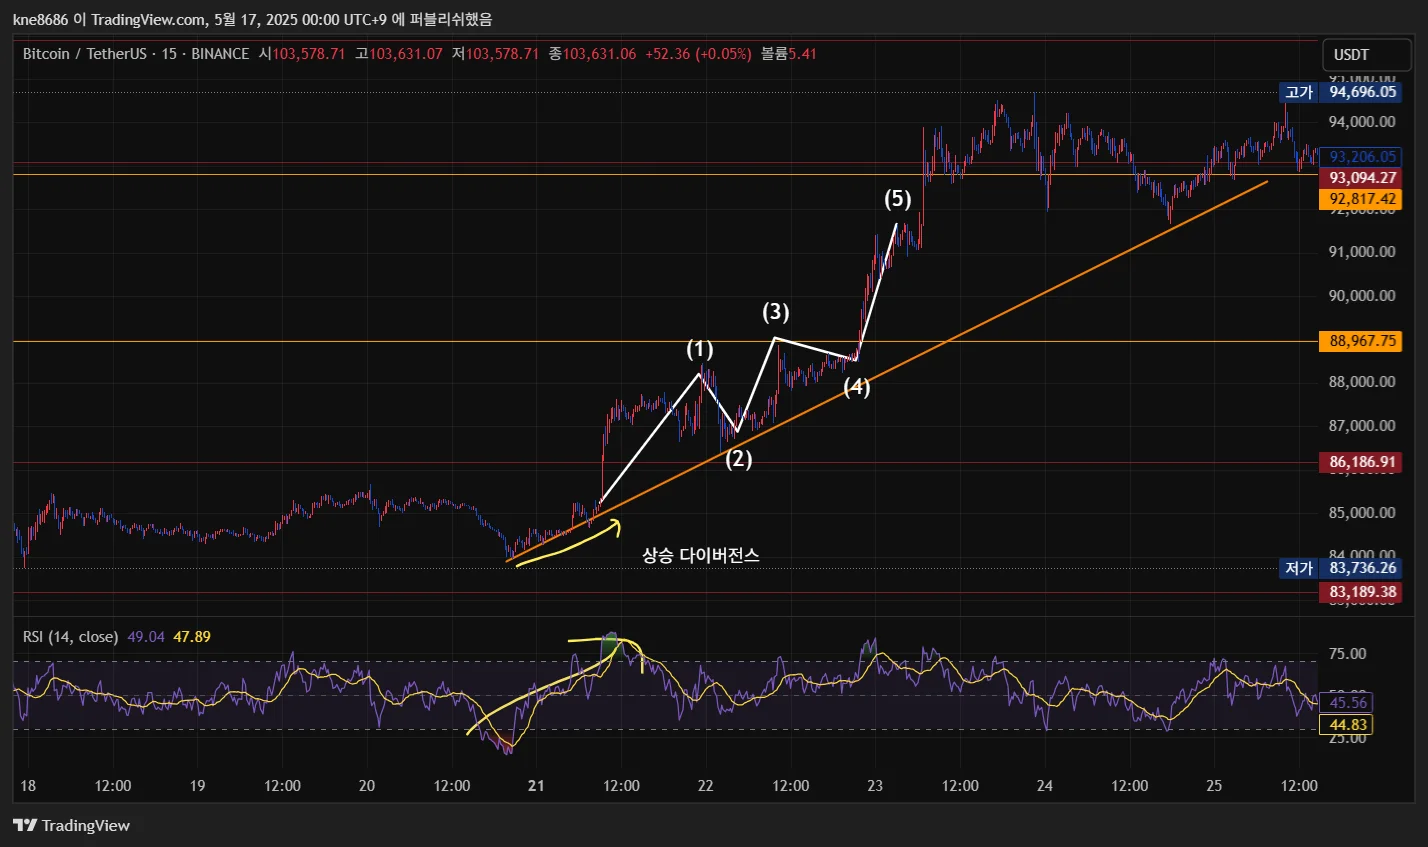Click the 75.00 RSI axis label

click(1348, 654)
